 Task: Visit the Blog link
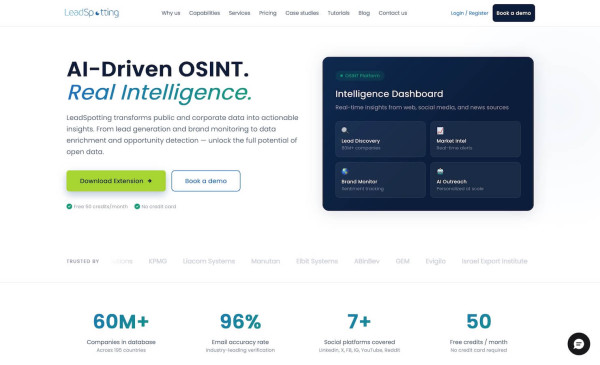coord(364,13)
